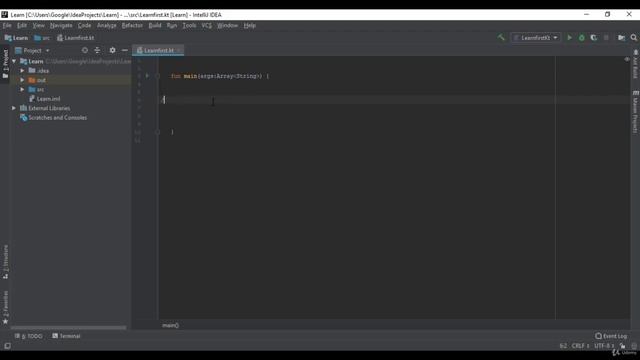Click the Project tool window stripe button
Screen dimensions: 640x360
tap(5, 64)
